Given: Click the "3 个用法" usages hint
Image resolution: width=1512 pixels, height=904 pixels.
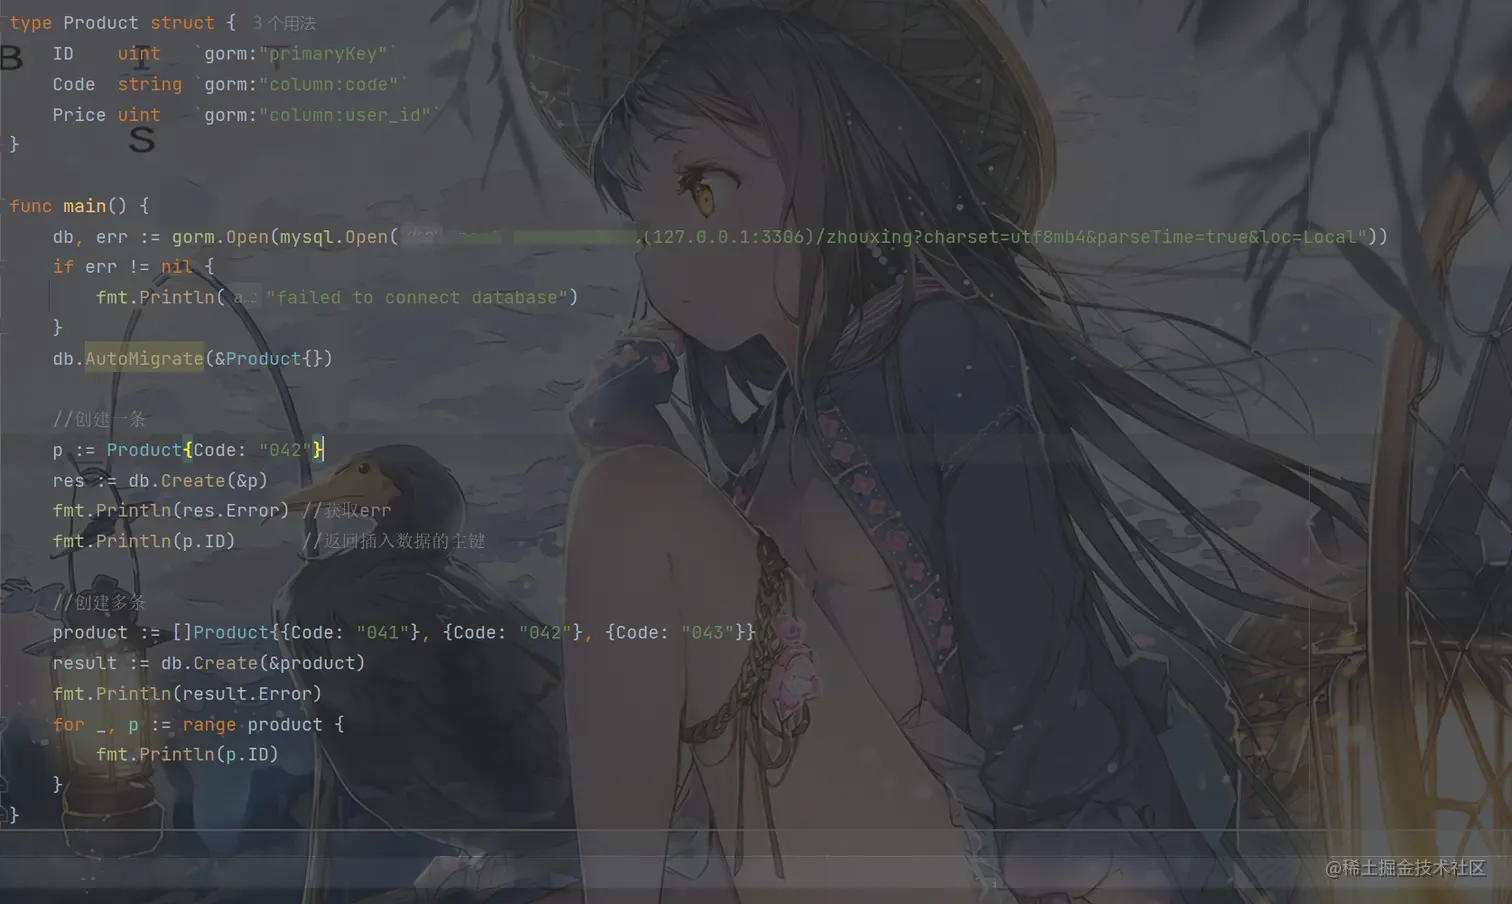Looking at the screenshot, I should (284, 23).
